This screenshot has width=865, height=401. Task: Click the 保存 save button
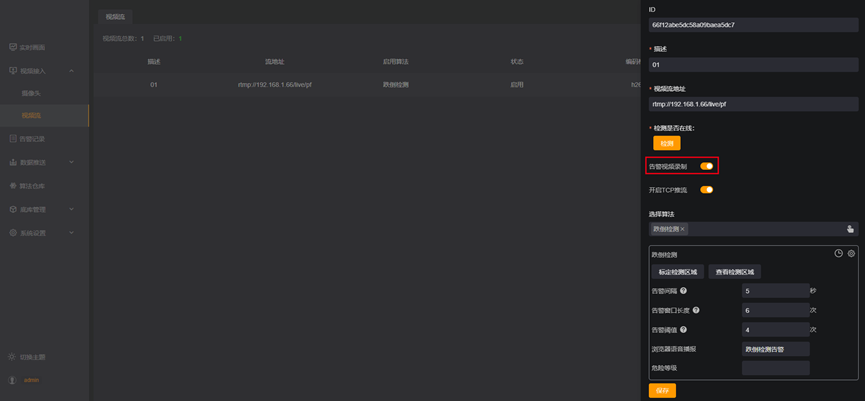(662, 391)
